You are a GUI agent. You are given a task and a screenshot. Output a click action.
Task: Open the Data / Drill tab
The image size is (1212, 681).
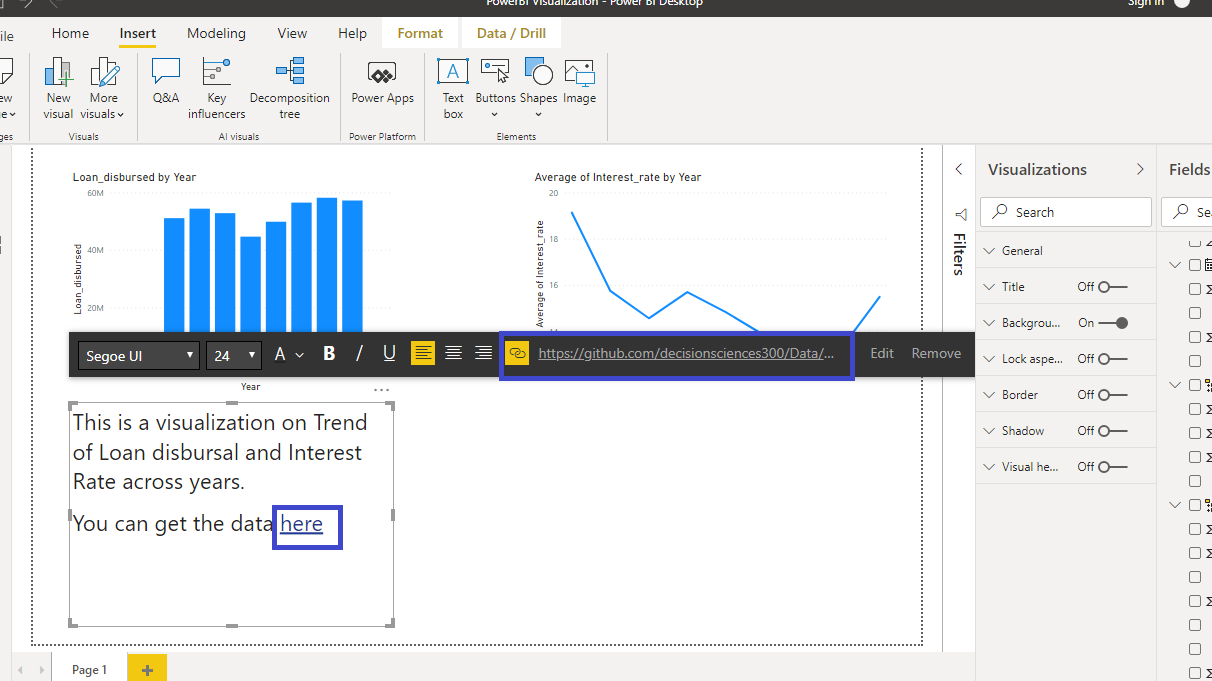coord(511,33)
